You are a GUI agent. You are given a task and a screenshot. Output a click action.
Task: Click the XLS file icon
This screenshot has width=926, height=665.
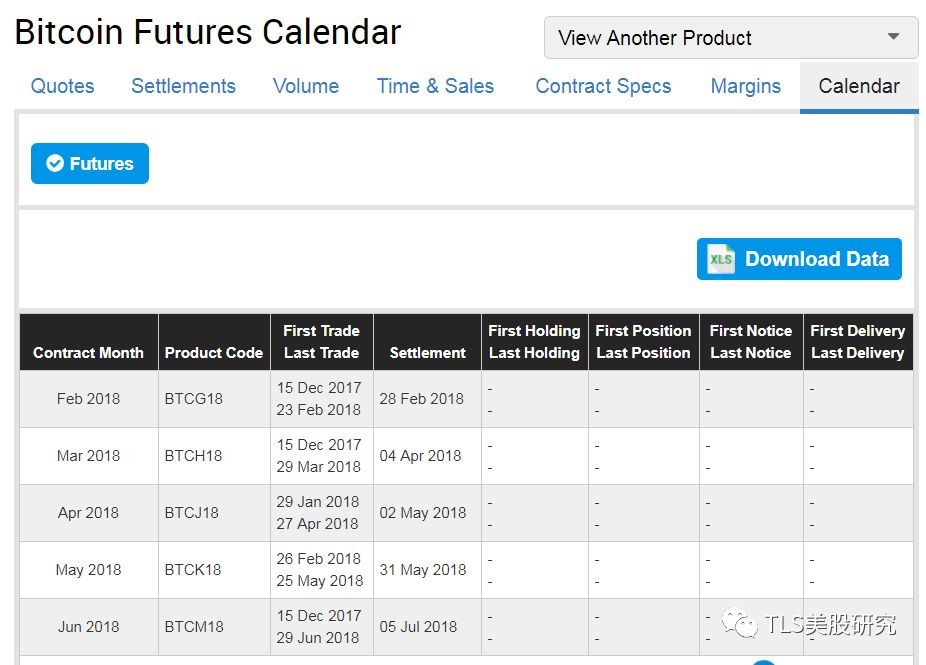tap(721, 259)
